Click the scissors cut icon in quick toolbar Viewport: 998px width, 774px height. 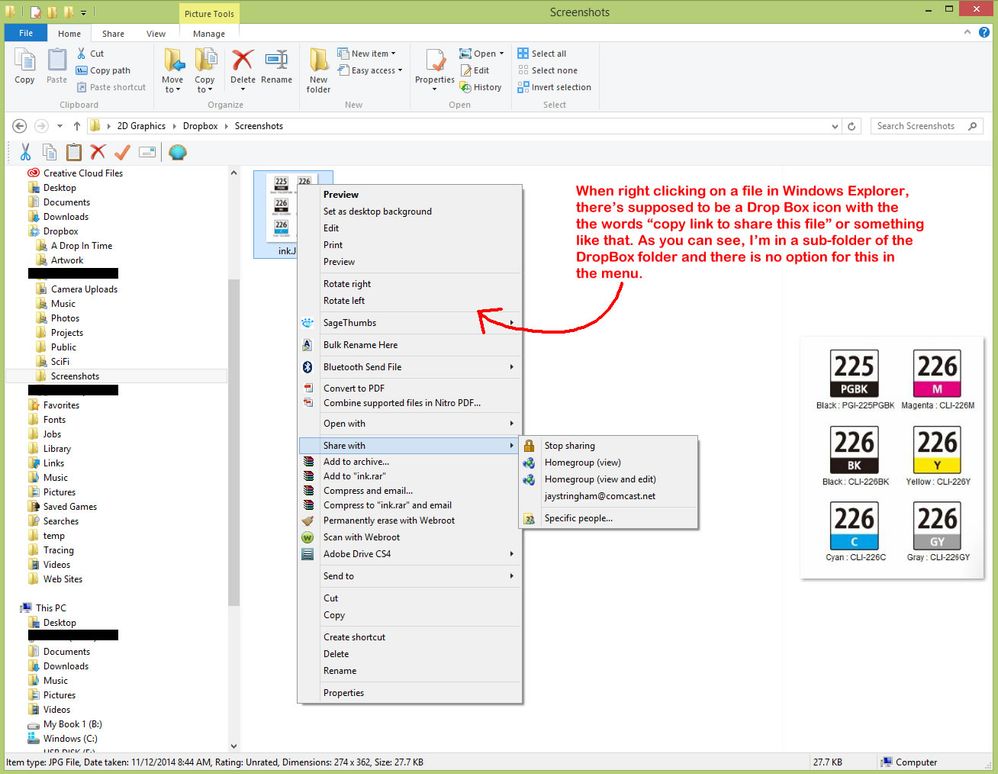click(x=25, y=152)
